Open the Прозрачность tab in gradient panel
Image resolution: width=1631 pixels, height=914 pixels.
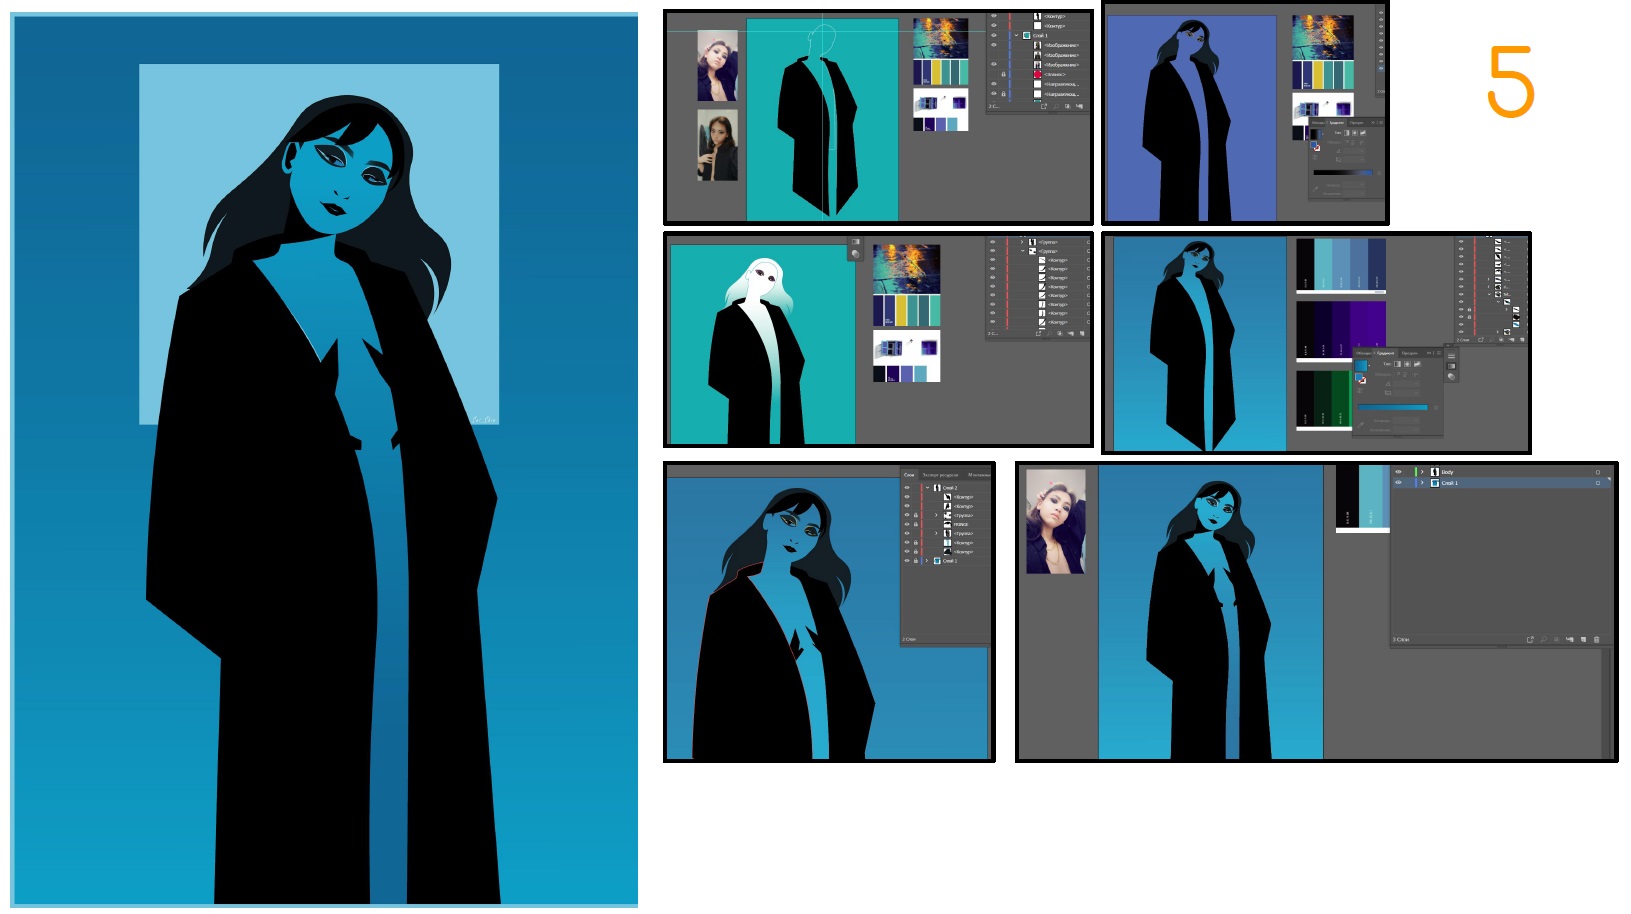1410,353
